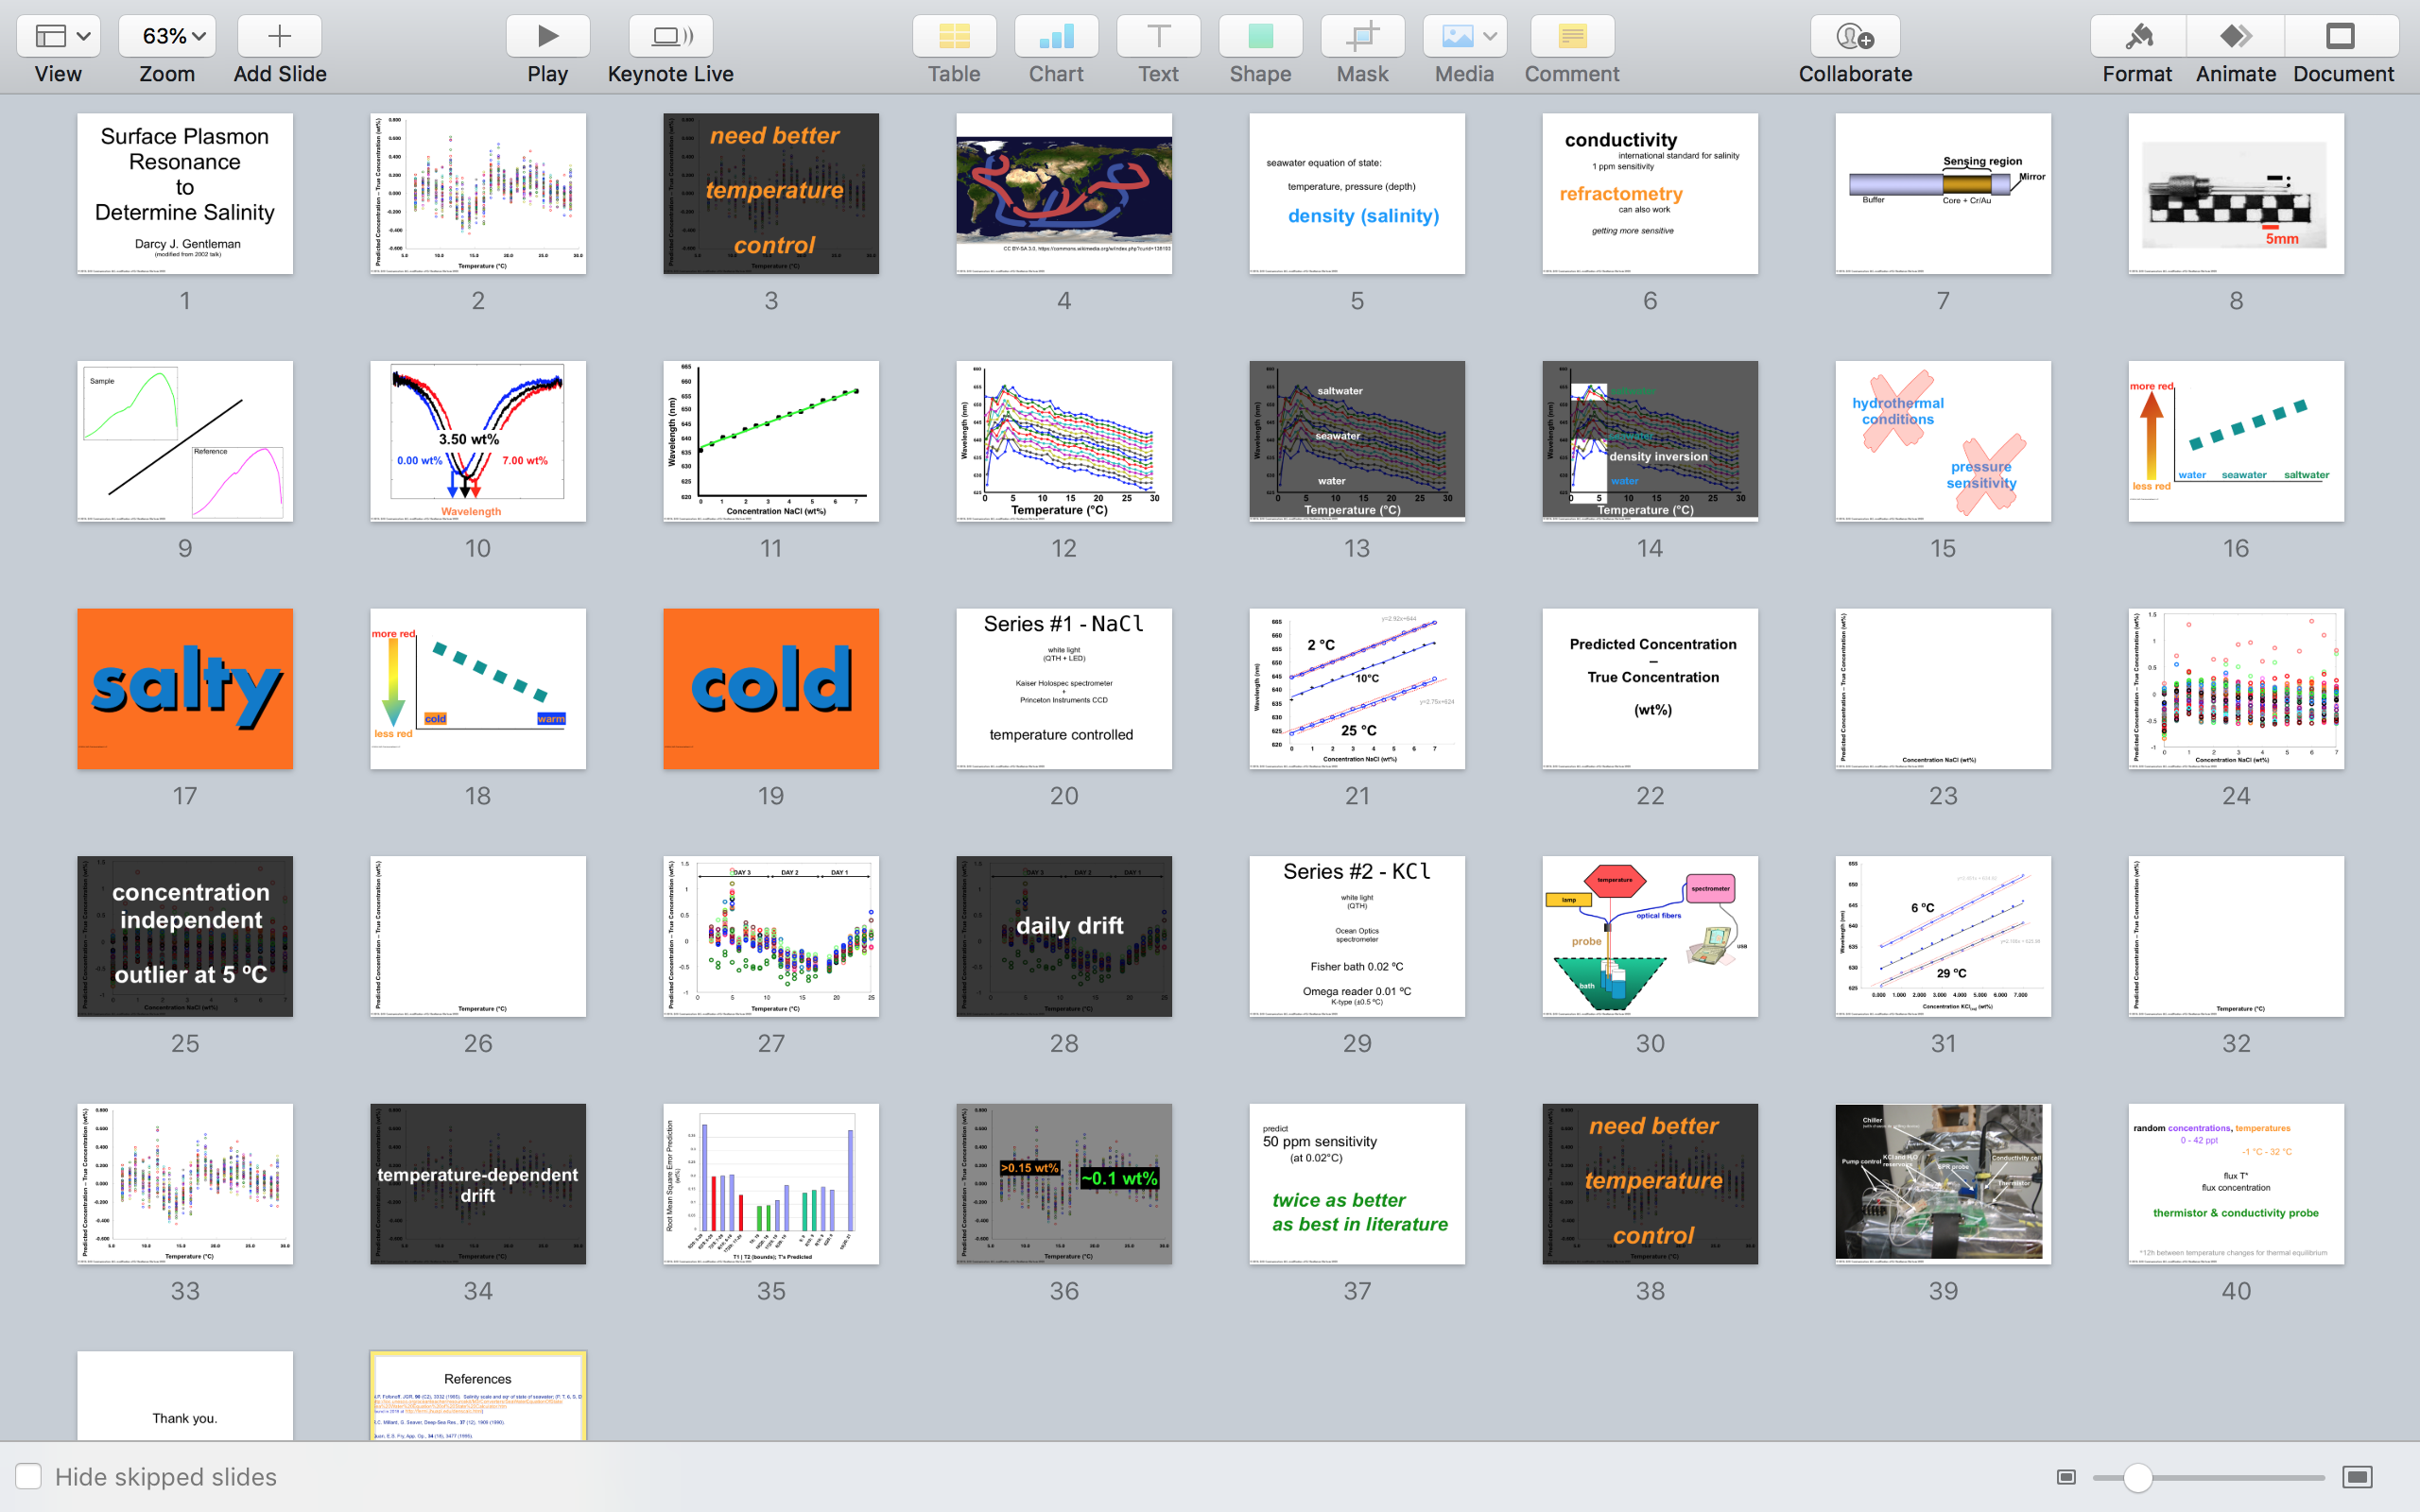This screenshot has width=2420, height=1512.
Task: Open the Document inspector tab
Action: [2341, 37]
